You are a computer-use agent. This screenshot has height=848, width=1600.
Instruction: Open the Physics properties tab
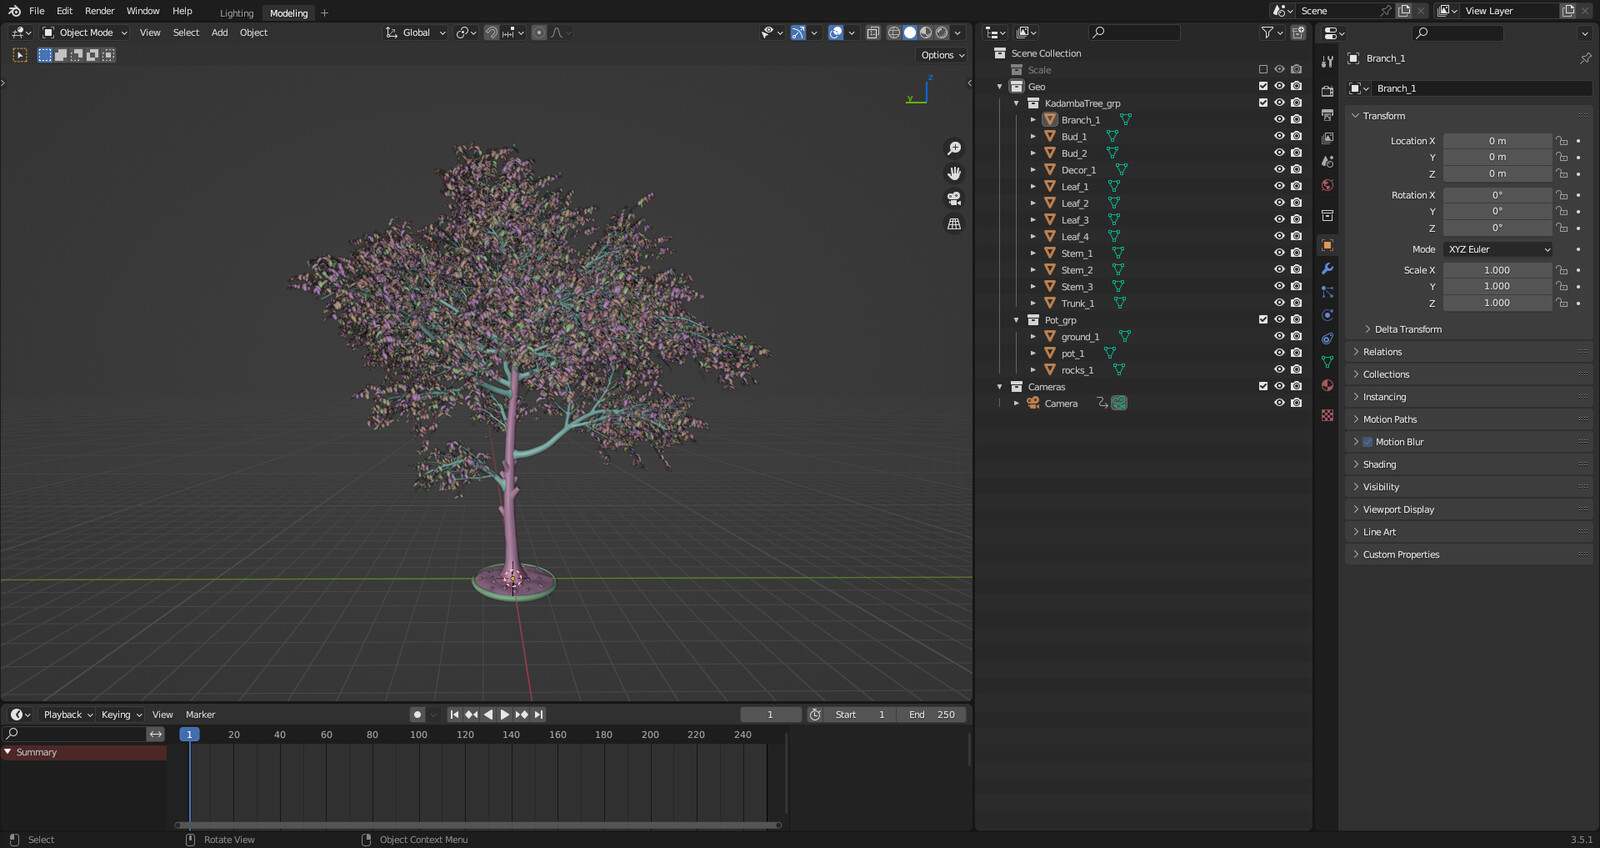(x=1327, y=315)
